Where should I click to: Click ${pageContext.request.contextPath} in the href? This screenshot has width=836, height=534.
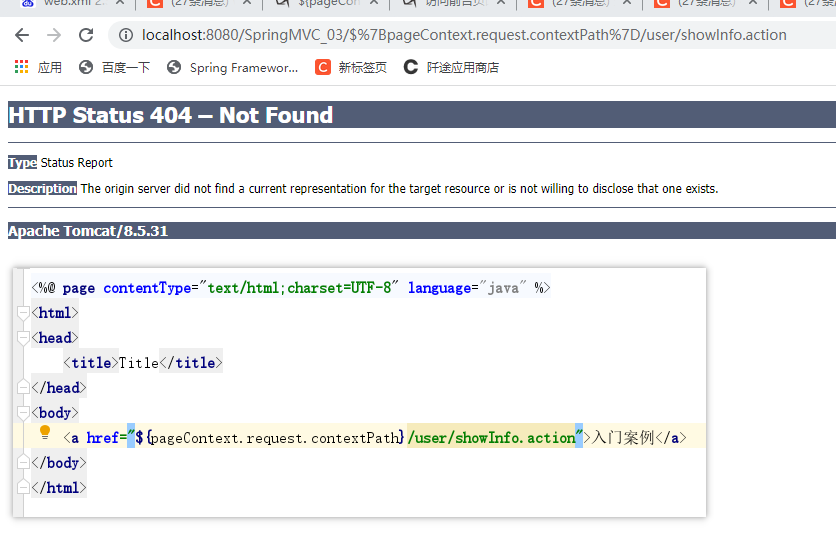click(270, 438)
